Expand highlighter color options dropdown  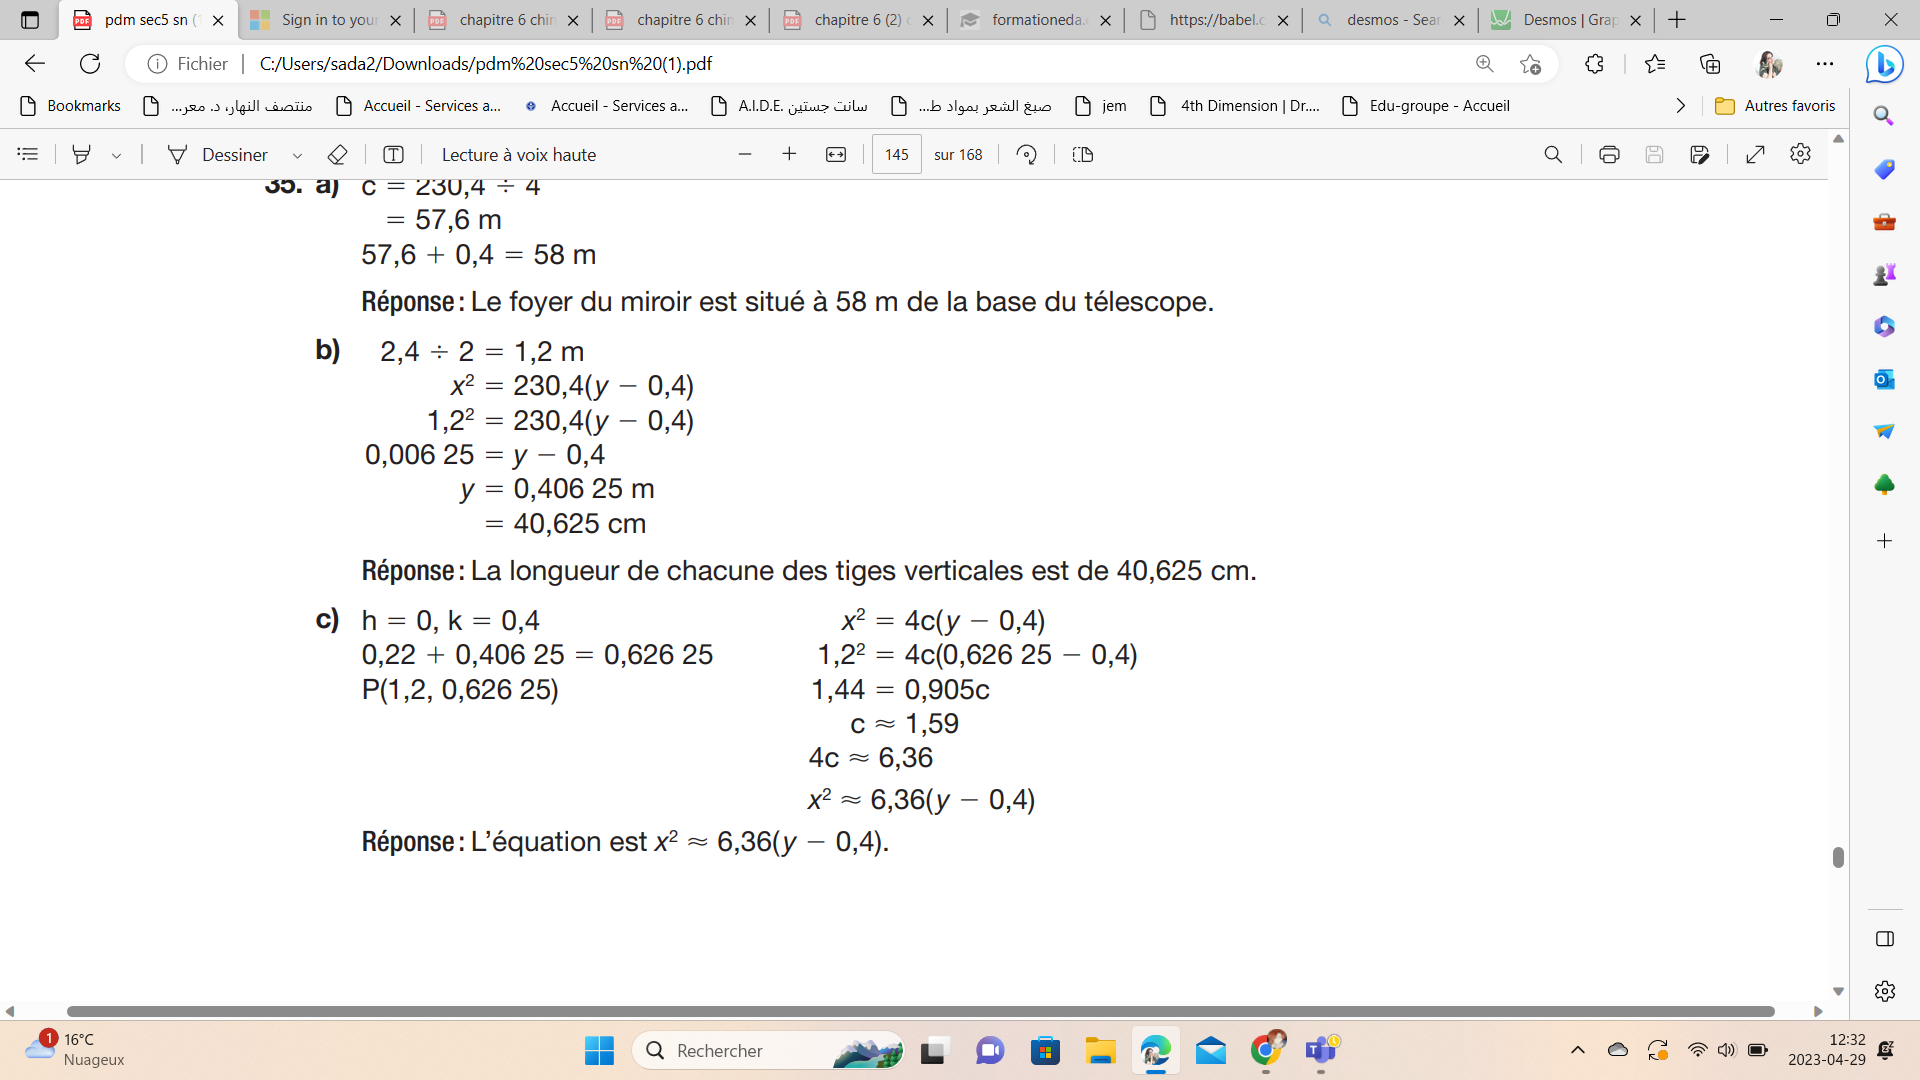point(117,155)
